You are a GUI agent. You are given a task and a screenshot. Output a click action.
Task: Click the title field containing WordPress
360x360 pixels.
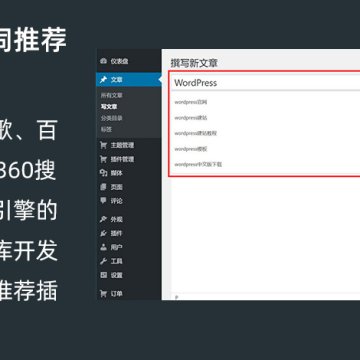click(x=266, y=83)
